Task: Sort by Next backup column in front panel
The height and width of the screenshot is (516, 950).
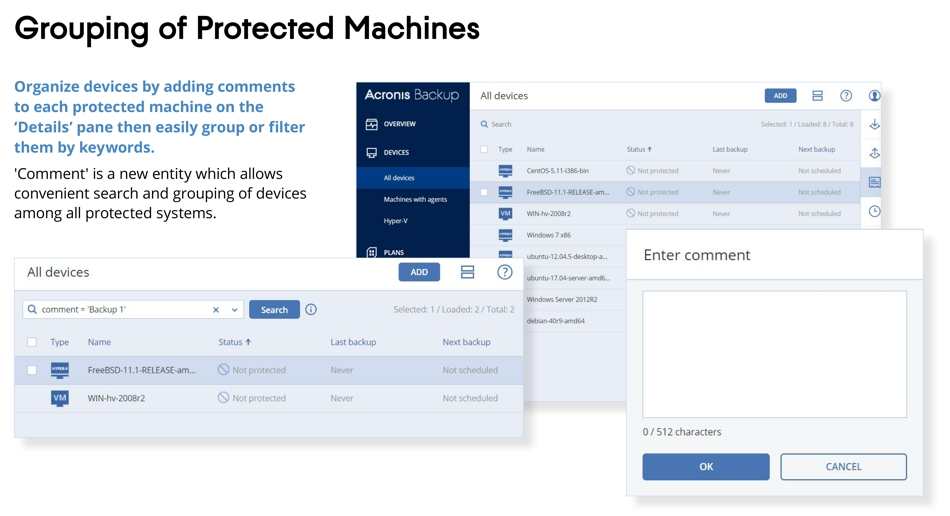Action: pos(467,342)
